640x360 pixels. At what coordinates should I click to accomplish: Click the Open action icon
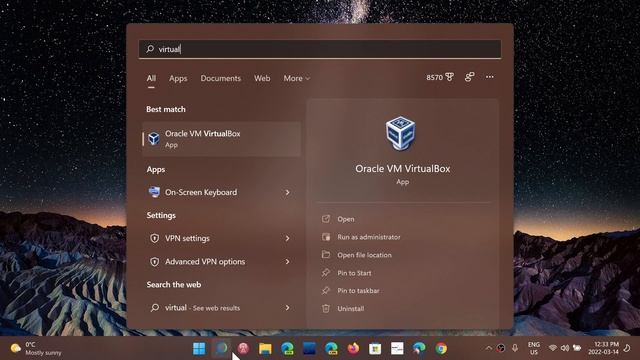click(326, 219)
